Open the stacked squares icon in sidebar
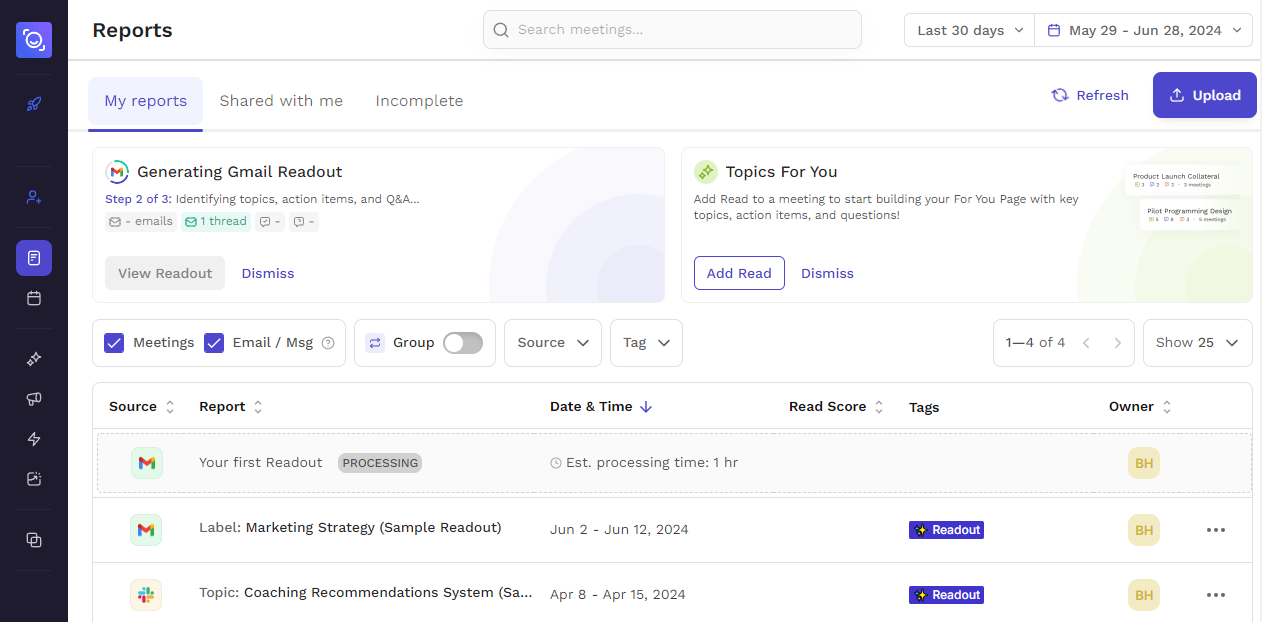 tap(34, 540)
